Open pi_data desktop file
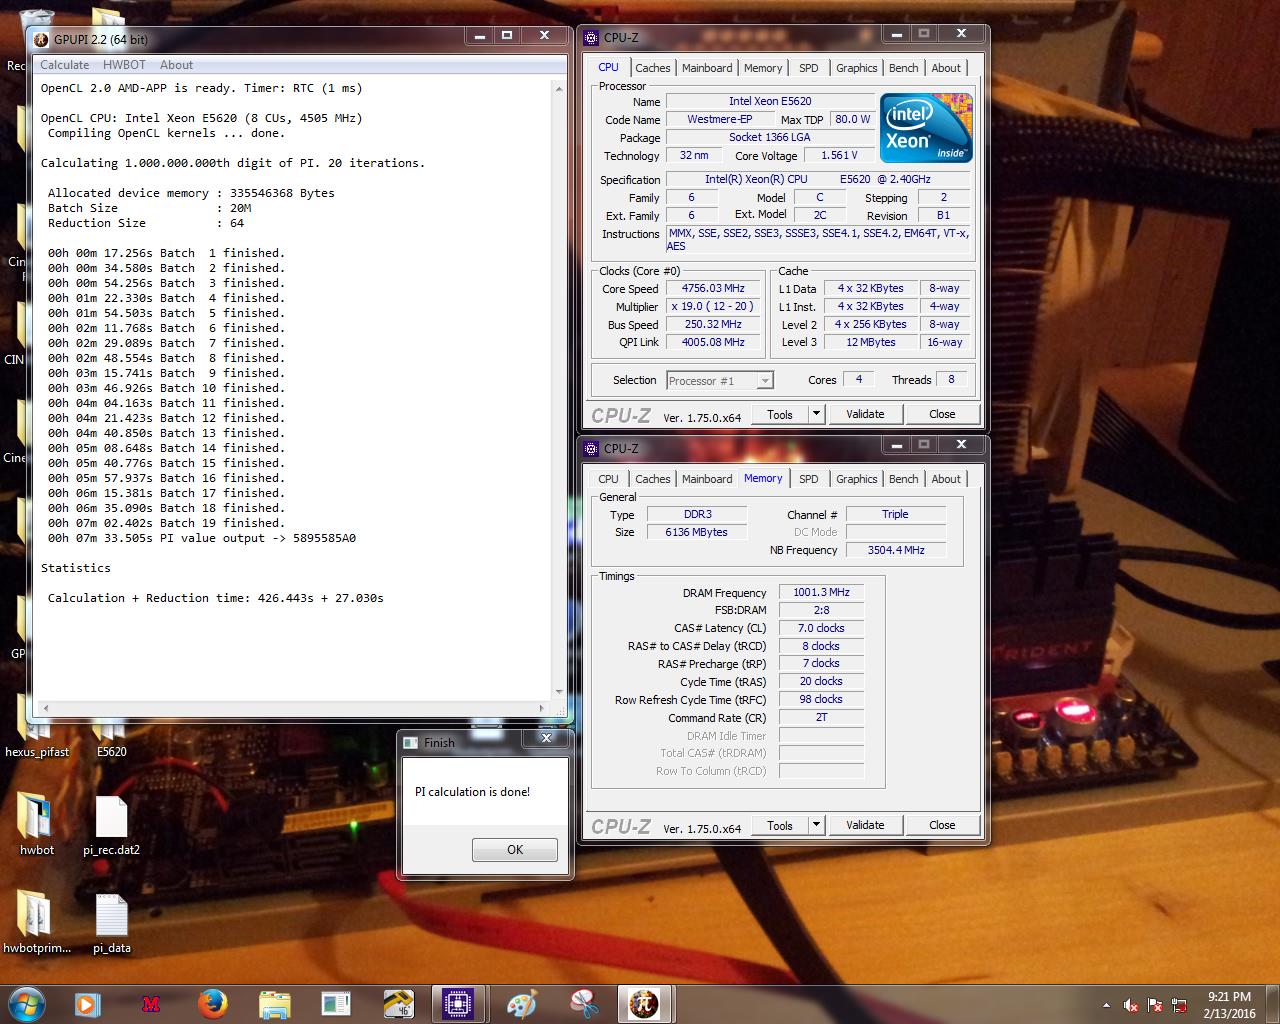Image resolution: width=1280 pixels, height=1024 pixels. tap(111, 923)
